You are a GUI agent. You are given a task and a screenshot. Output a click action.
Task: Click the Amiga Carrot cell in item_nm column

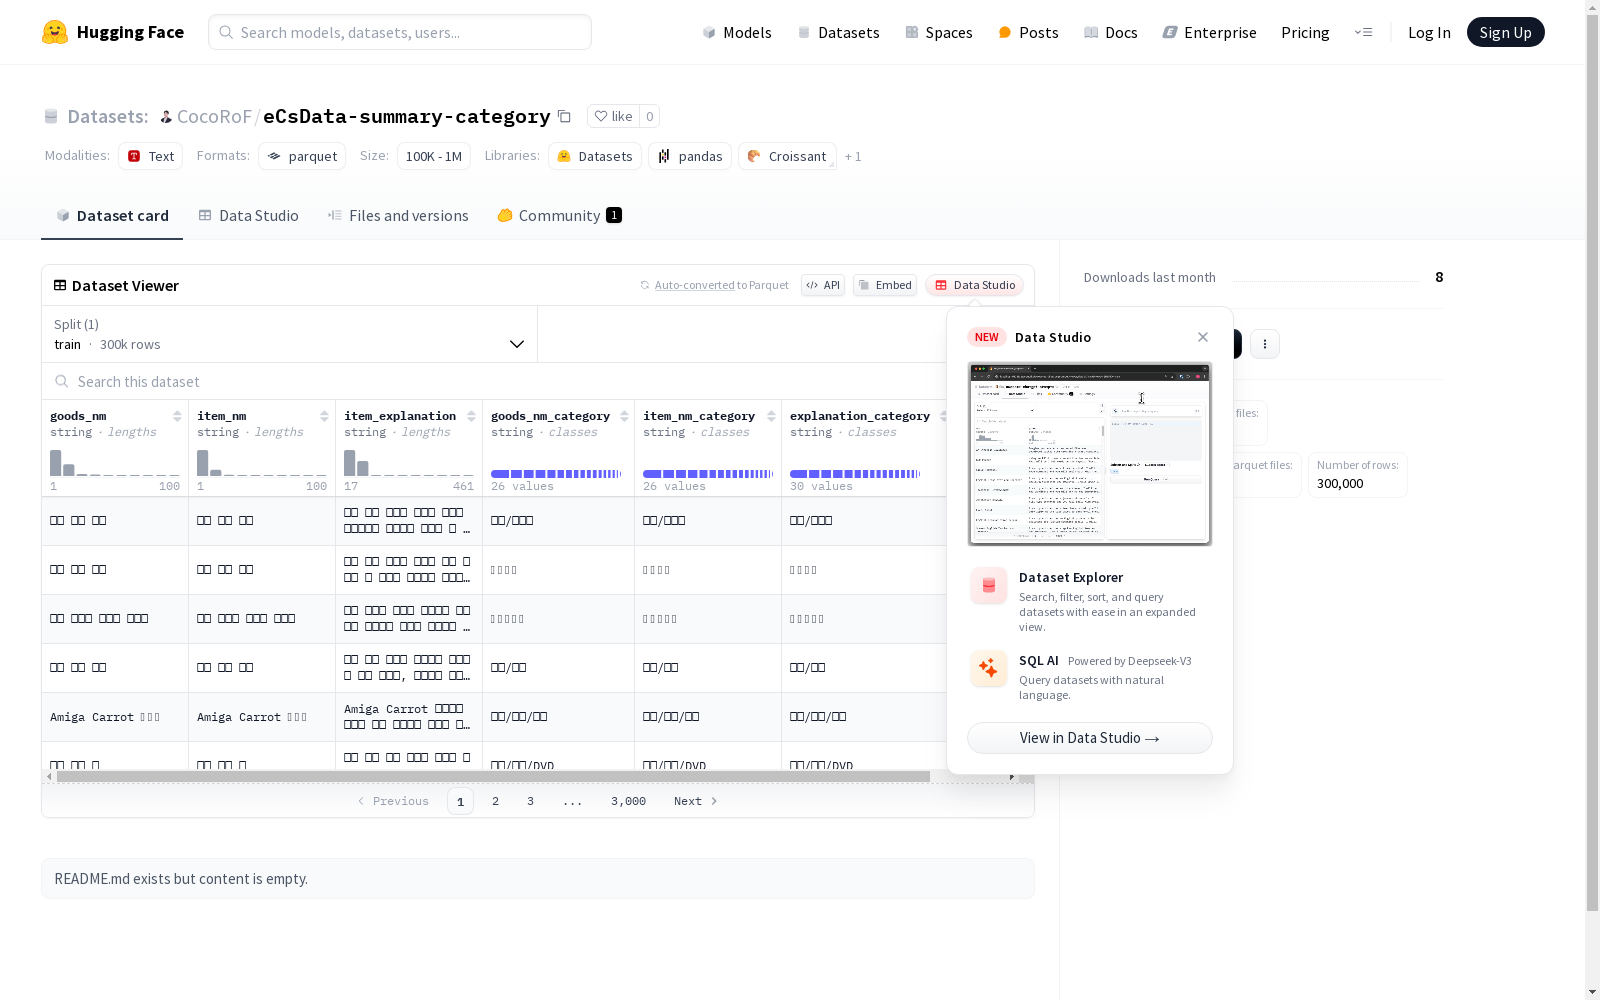[x=262, y=717]
